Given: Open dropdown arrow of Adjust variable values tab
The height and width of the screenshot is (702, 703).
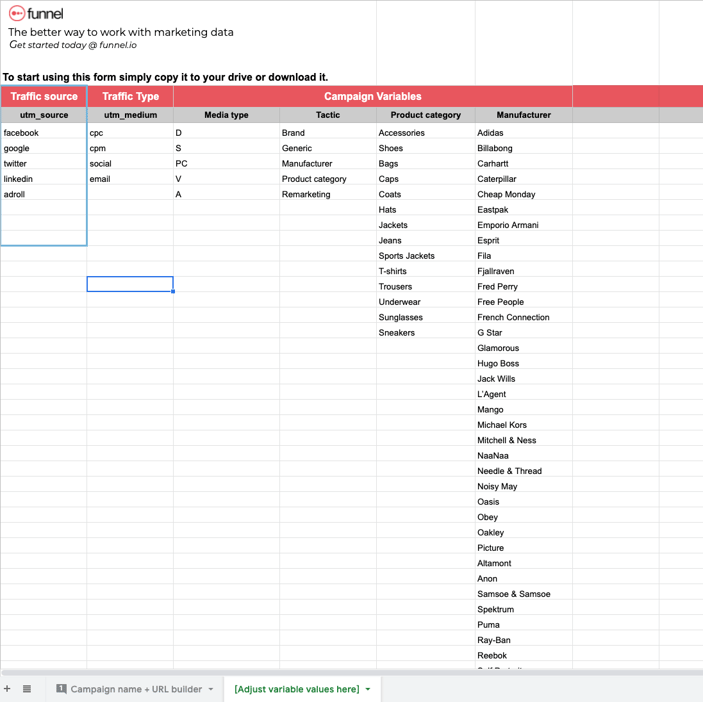Looking at the screenshot, I should (x=368, y=689).
